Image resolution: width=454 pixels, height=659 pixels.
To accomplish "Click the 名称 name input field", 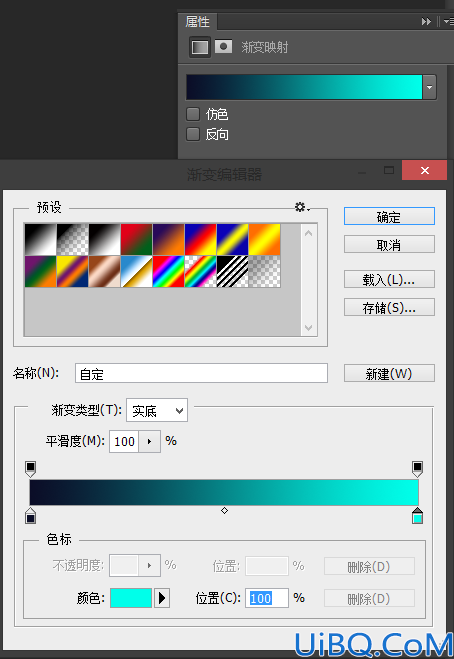I will [201, 373].
